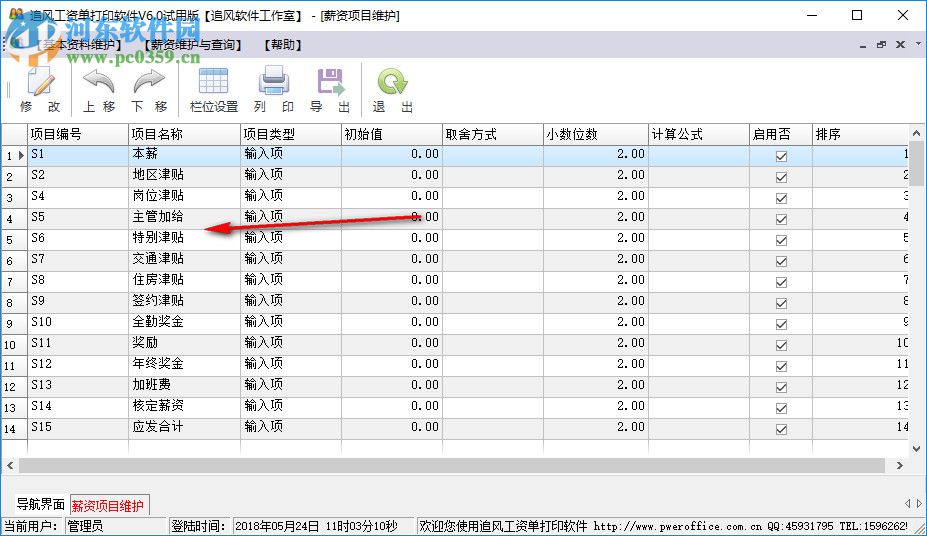Switch to the 导航界面 tab
927x536 pixels.
pyautogui.click(x=40, y=504)
